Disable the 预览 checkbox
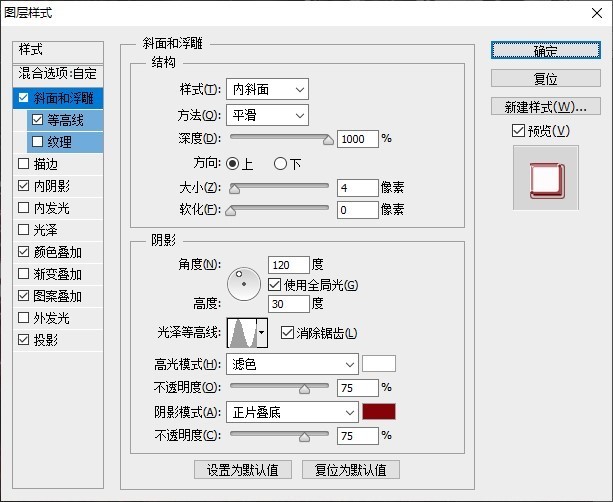613x502 pixels. 517,131
